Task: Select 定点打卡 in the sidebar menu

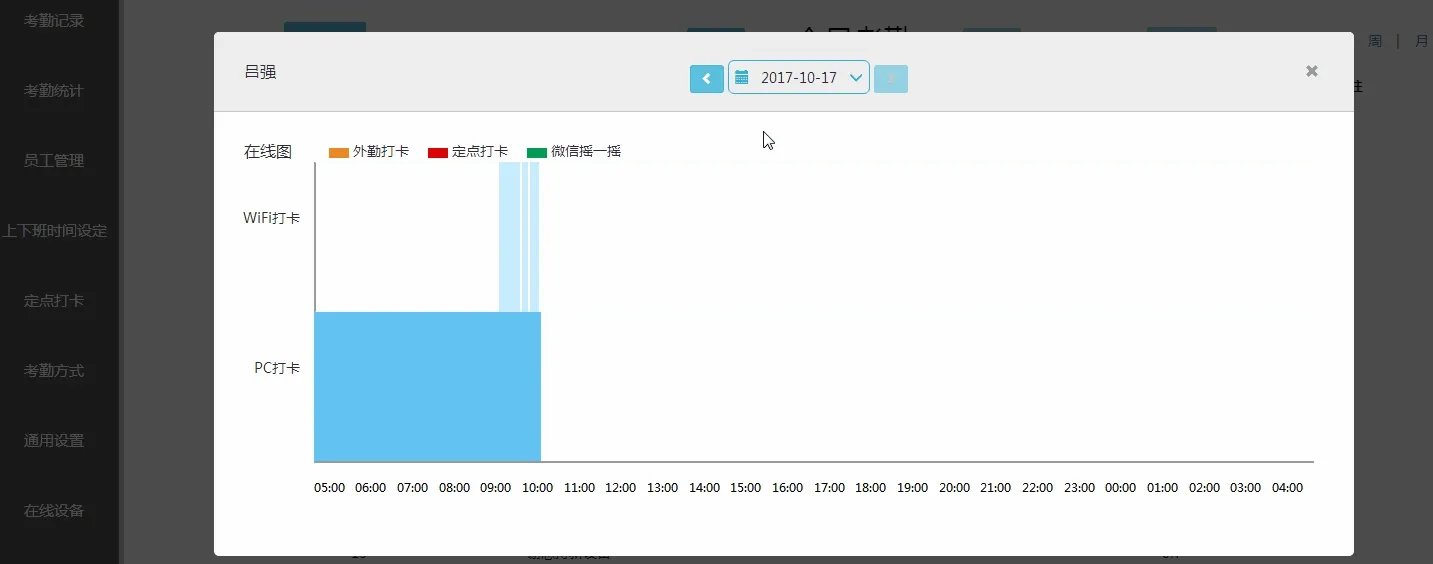Action: pos(54,301)
